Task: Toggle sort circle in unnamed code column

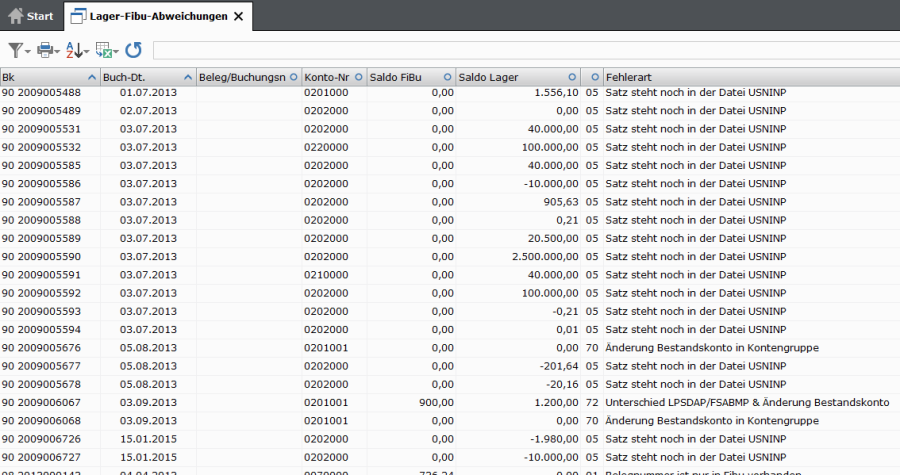Action: tap(595, 77)
